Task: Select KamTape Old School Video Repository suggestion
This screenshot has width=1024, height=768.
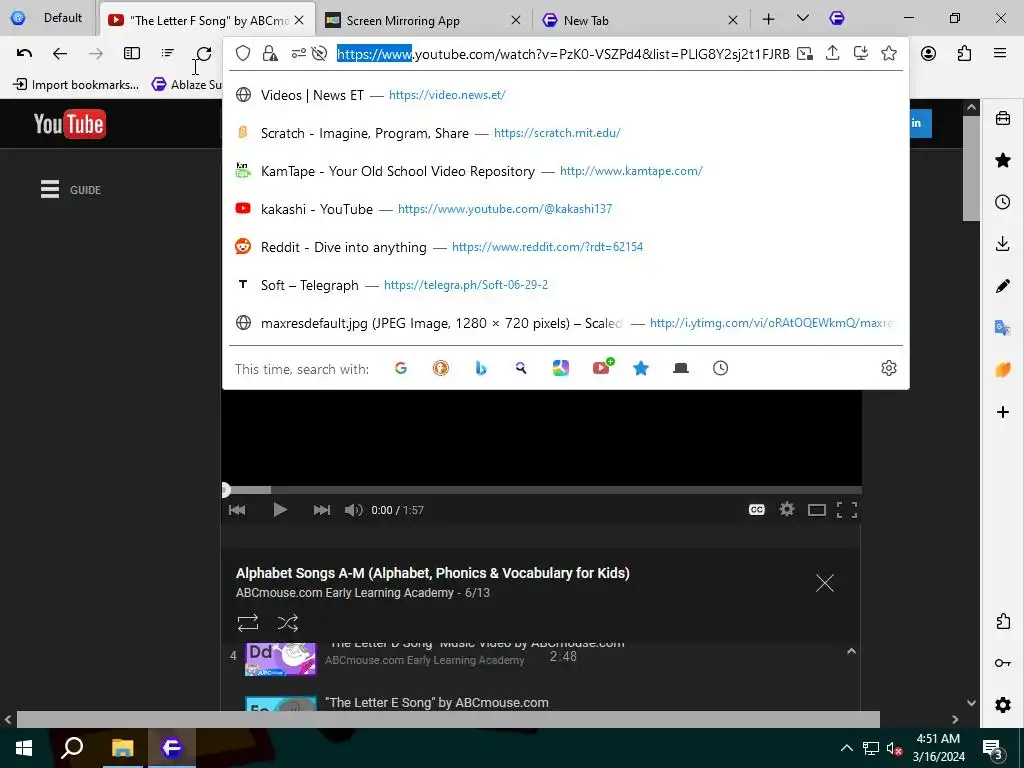Action: click(x=566, y=171)
